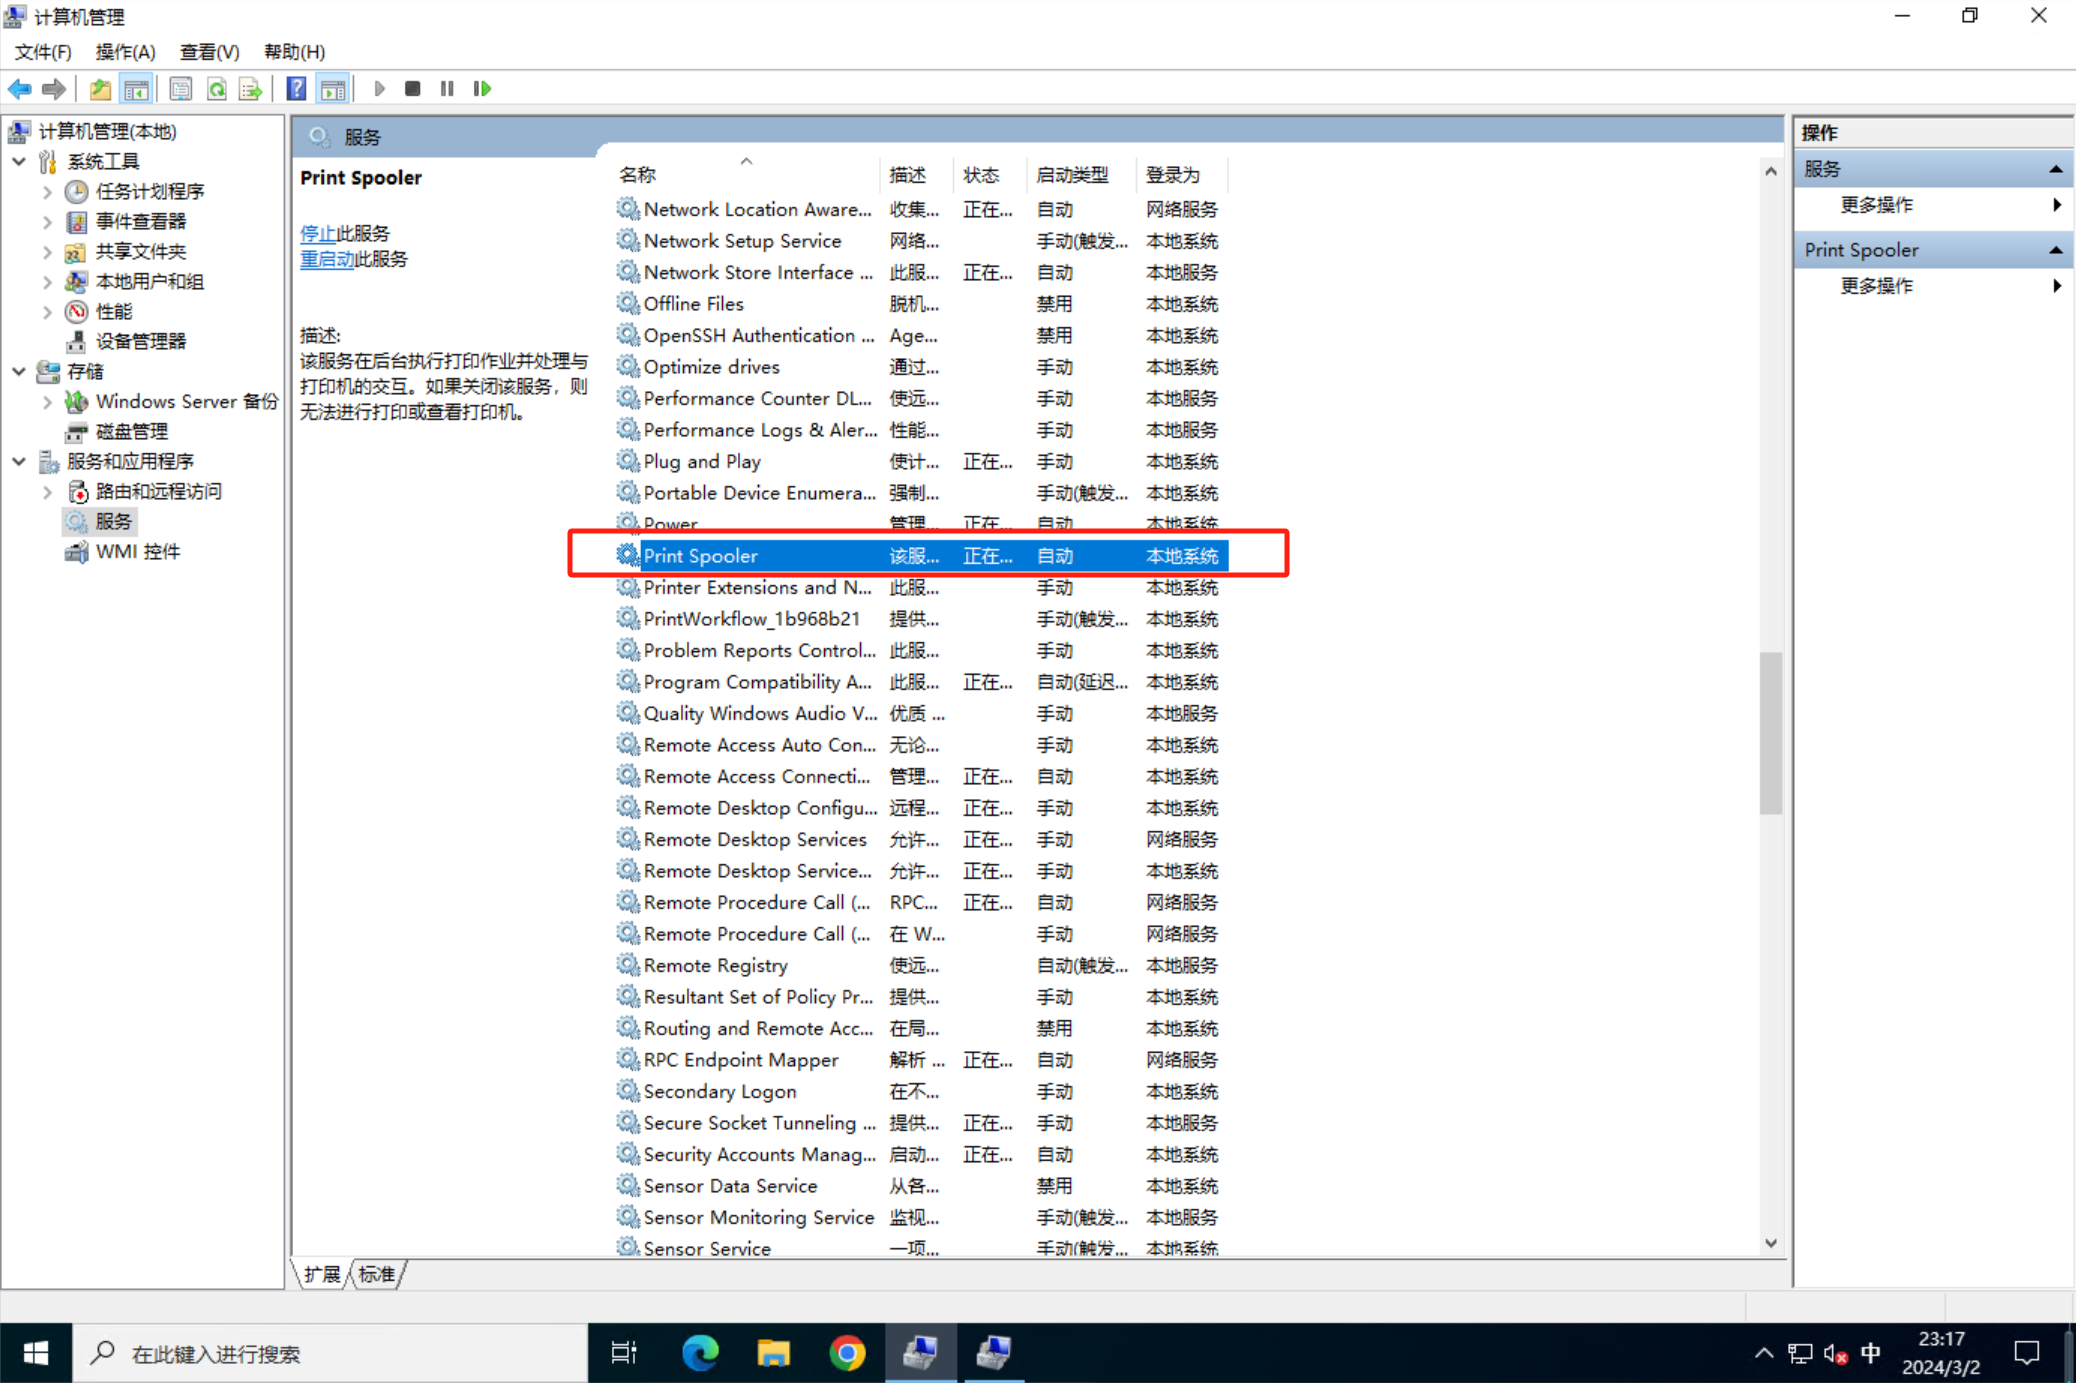Click the 重启动 service link
Image resolution: width=2076 pixels, height=1383 pixels.
click(327, 259)
